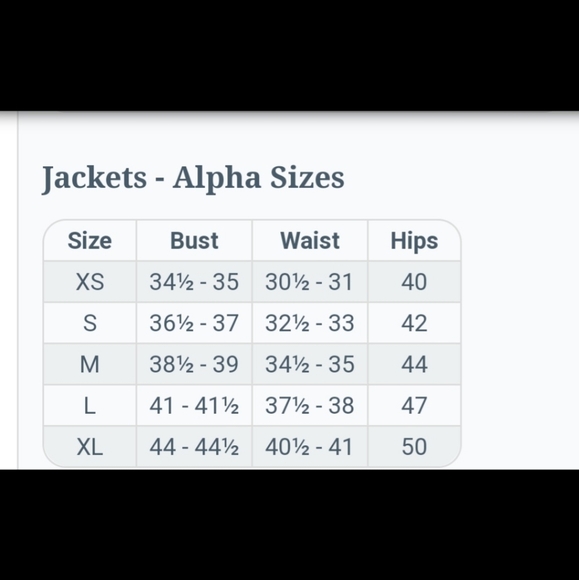The image size is (579, 580).
Task: Select the XL bust value 44 - 44½
Action: pyautogui.click(x=194, y=447)
